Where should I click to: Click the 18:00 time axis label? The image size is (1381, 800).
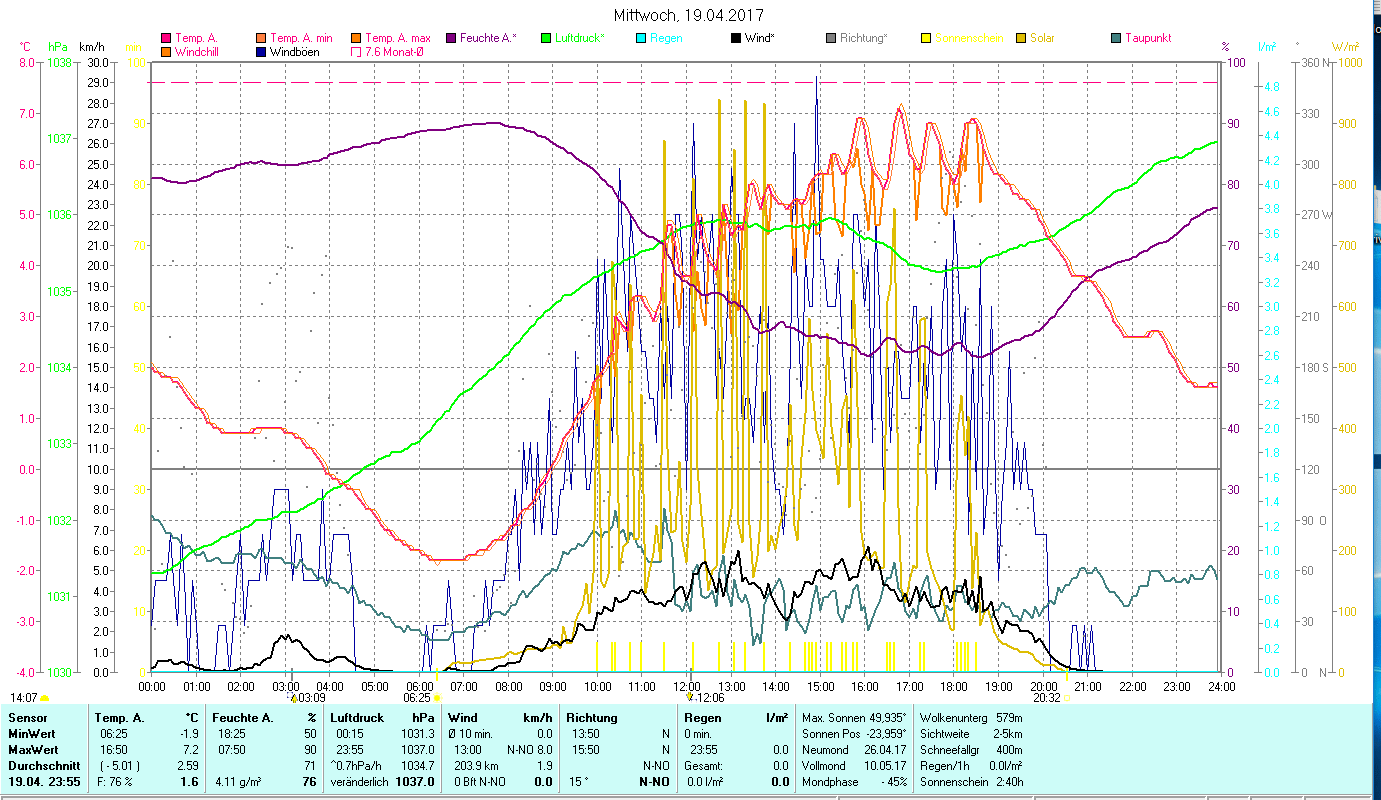click(x=954, y=686)
